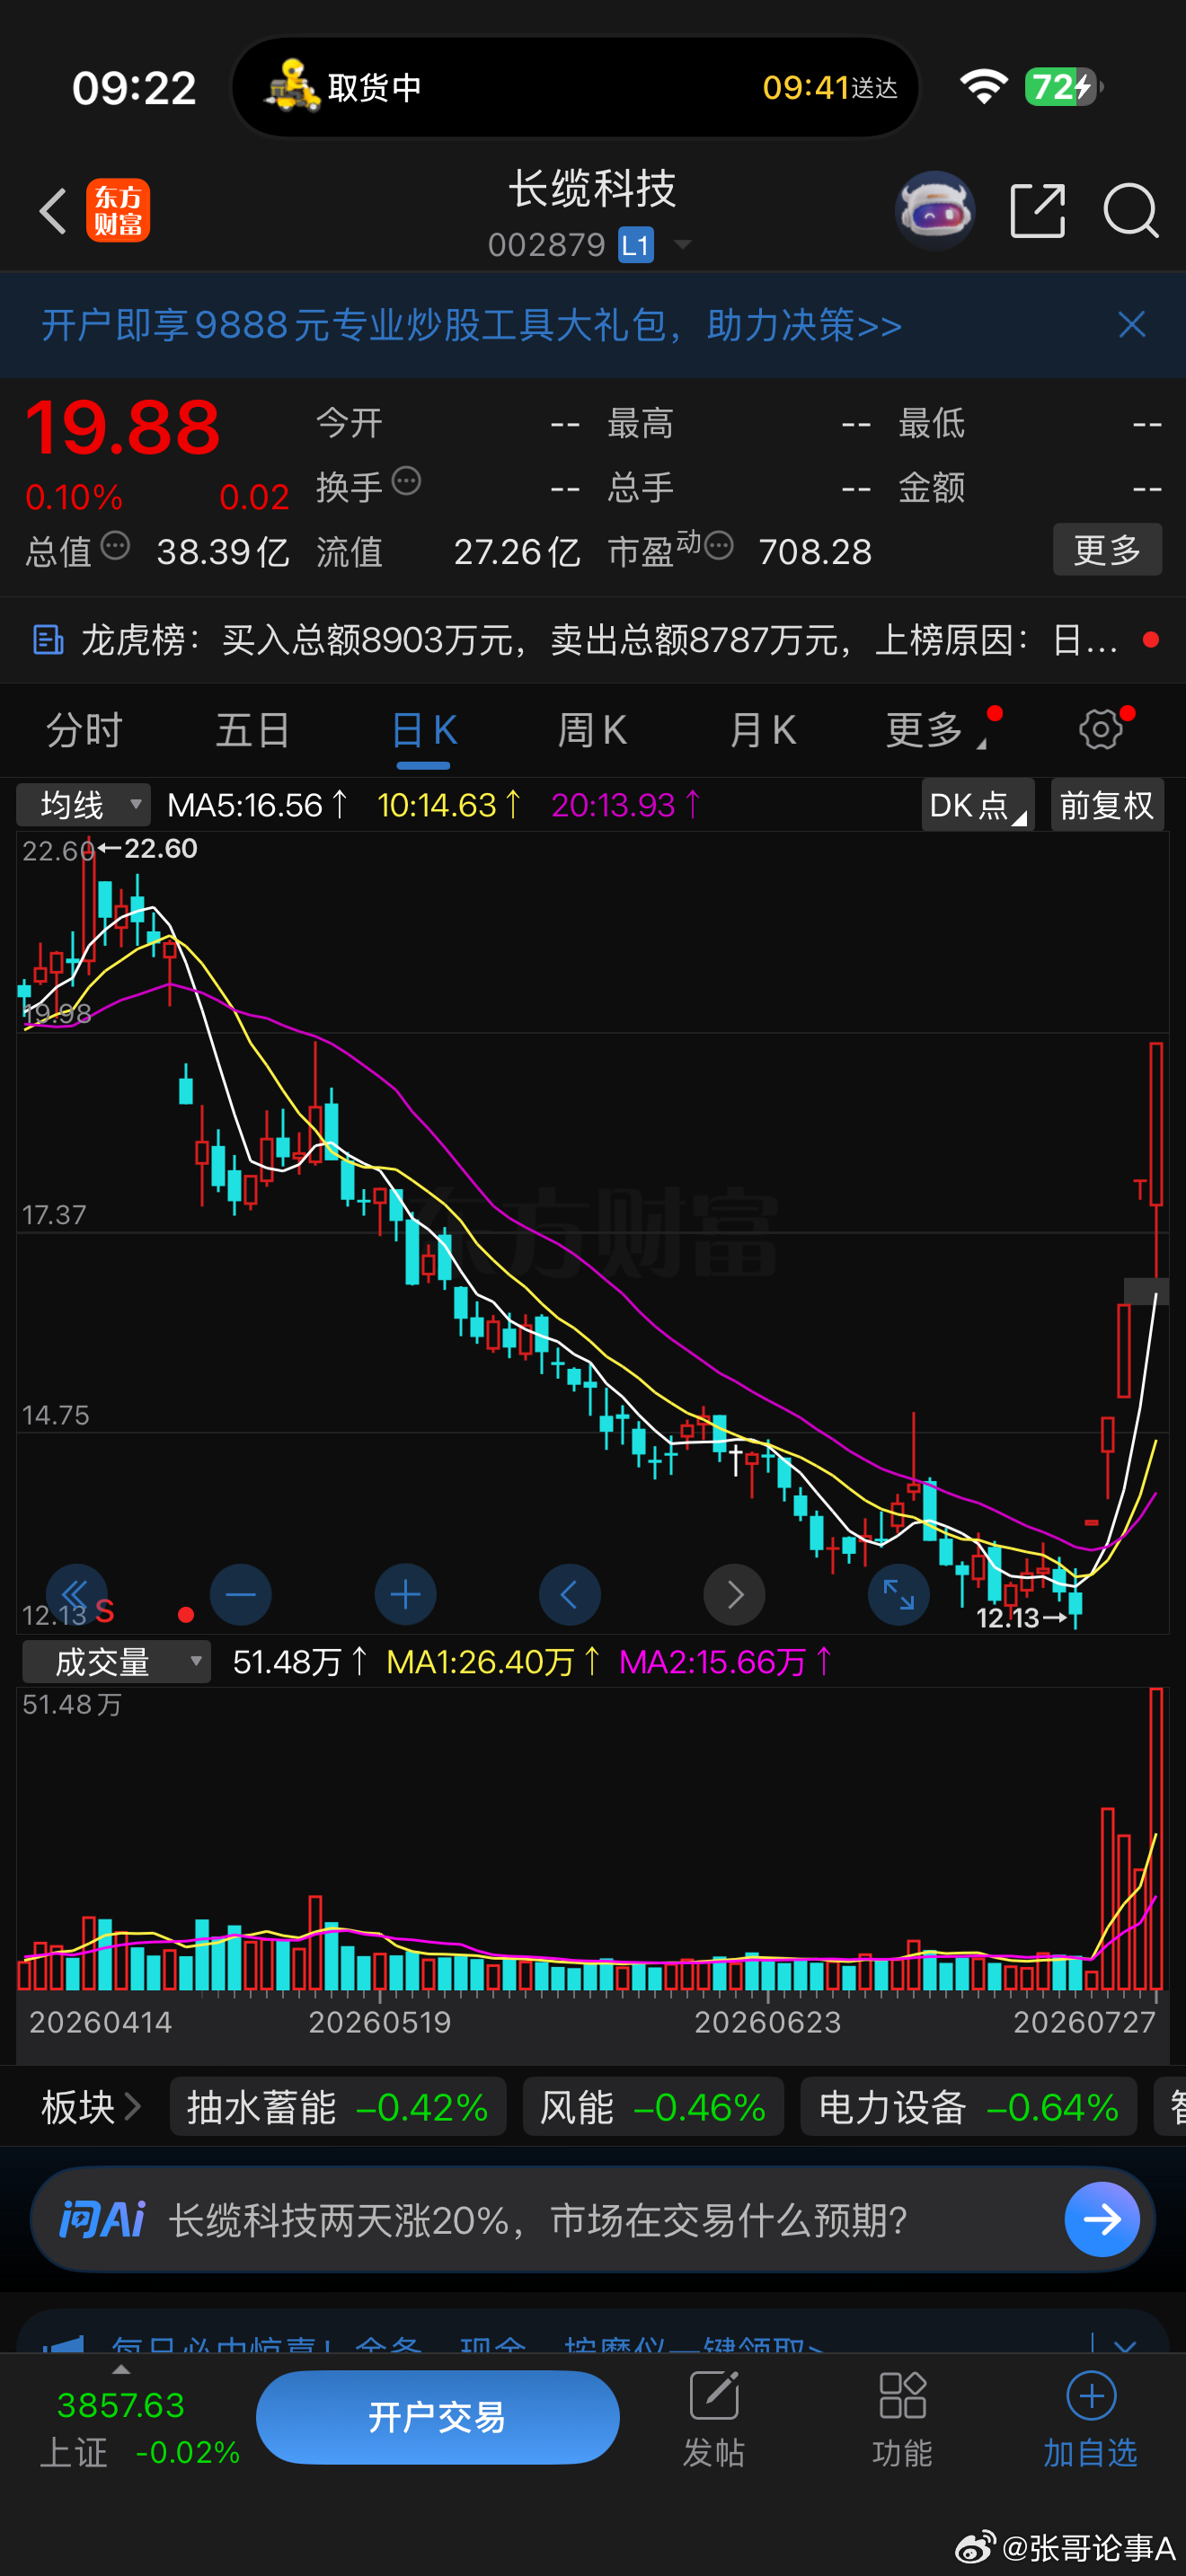
Task: Open the 换手 info circle icon
Action: (x=406, y=481)
